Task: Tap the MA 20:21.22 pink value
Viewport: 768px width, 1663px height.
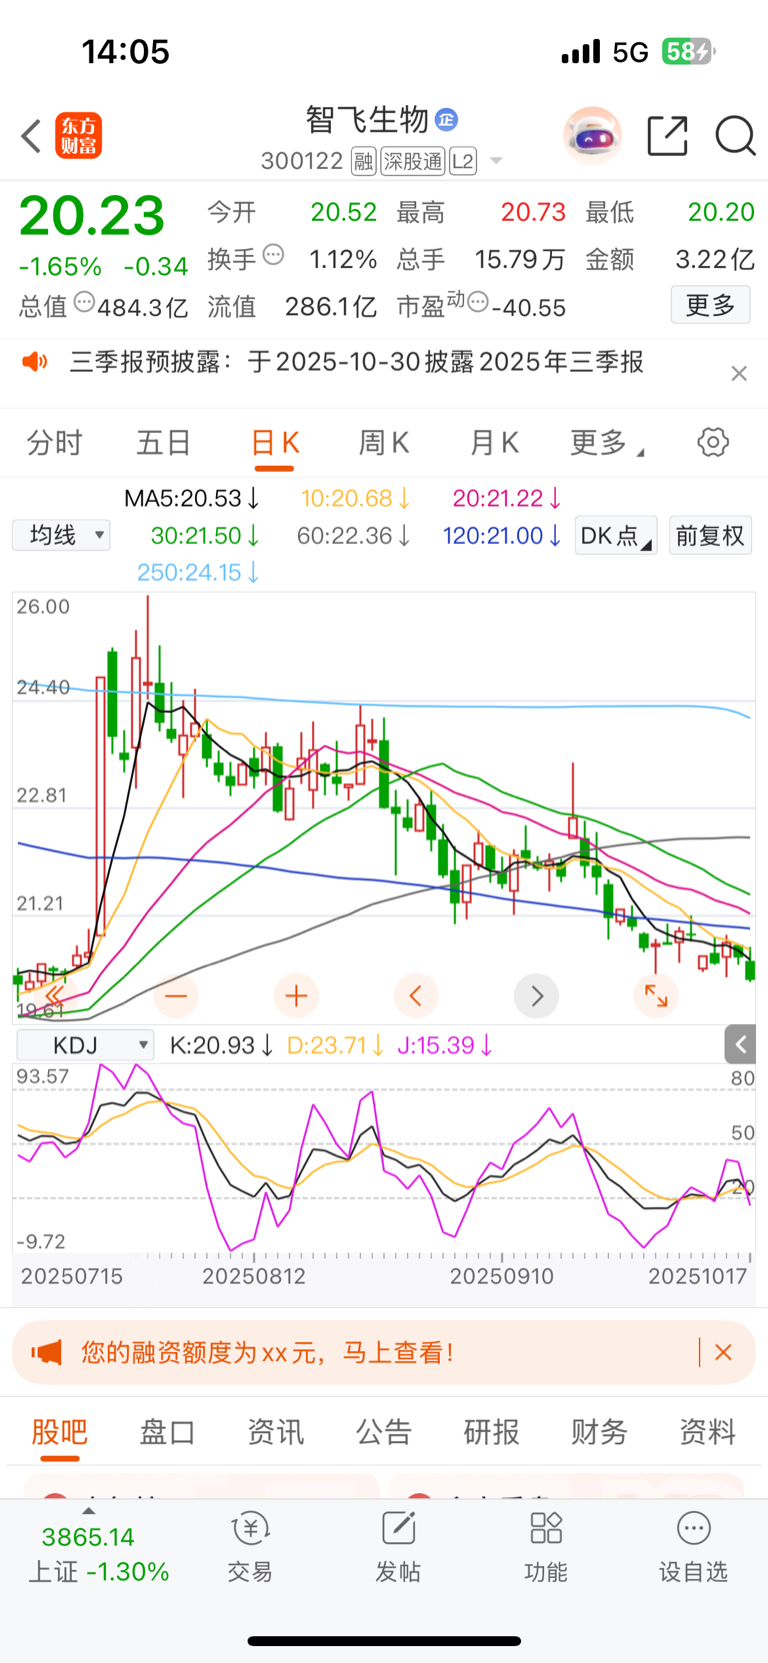Action: pyautogui.click(x=507, y=498)
